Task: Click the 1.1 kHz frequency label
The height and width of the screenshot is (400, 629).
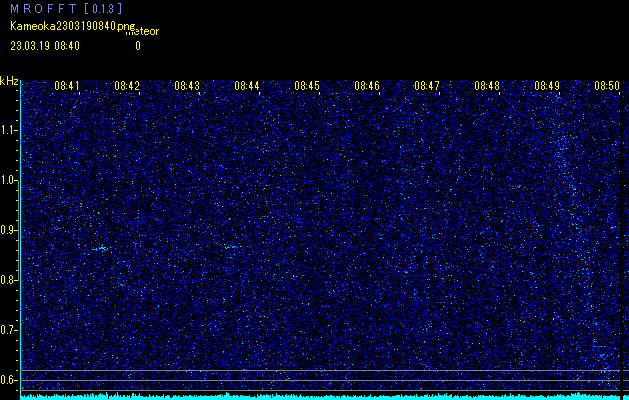Action: click(9, 130)
